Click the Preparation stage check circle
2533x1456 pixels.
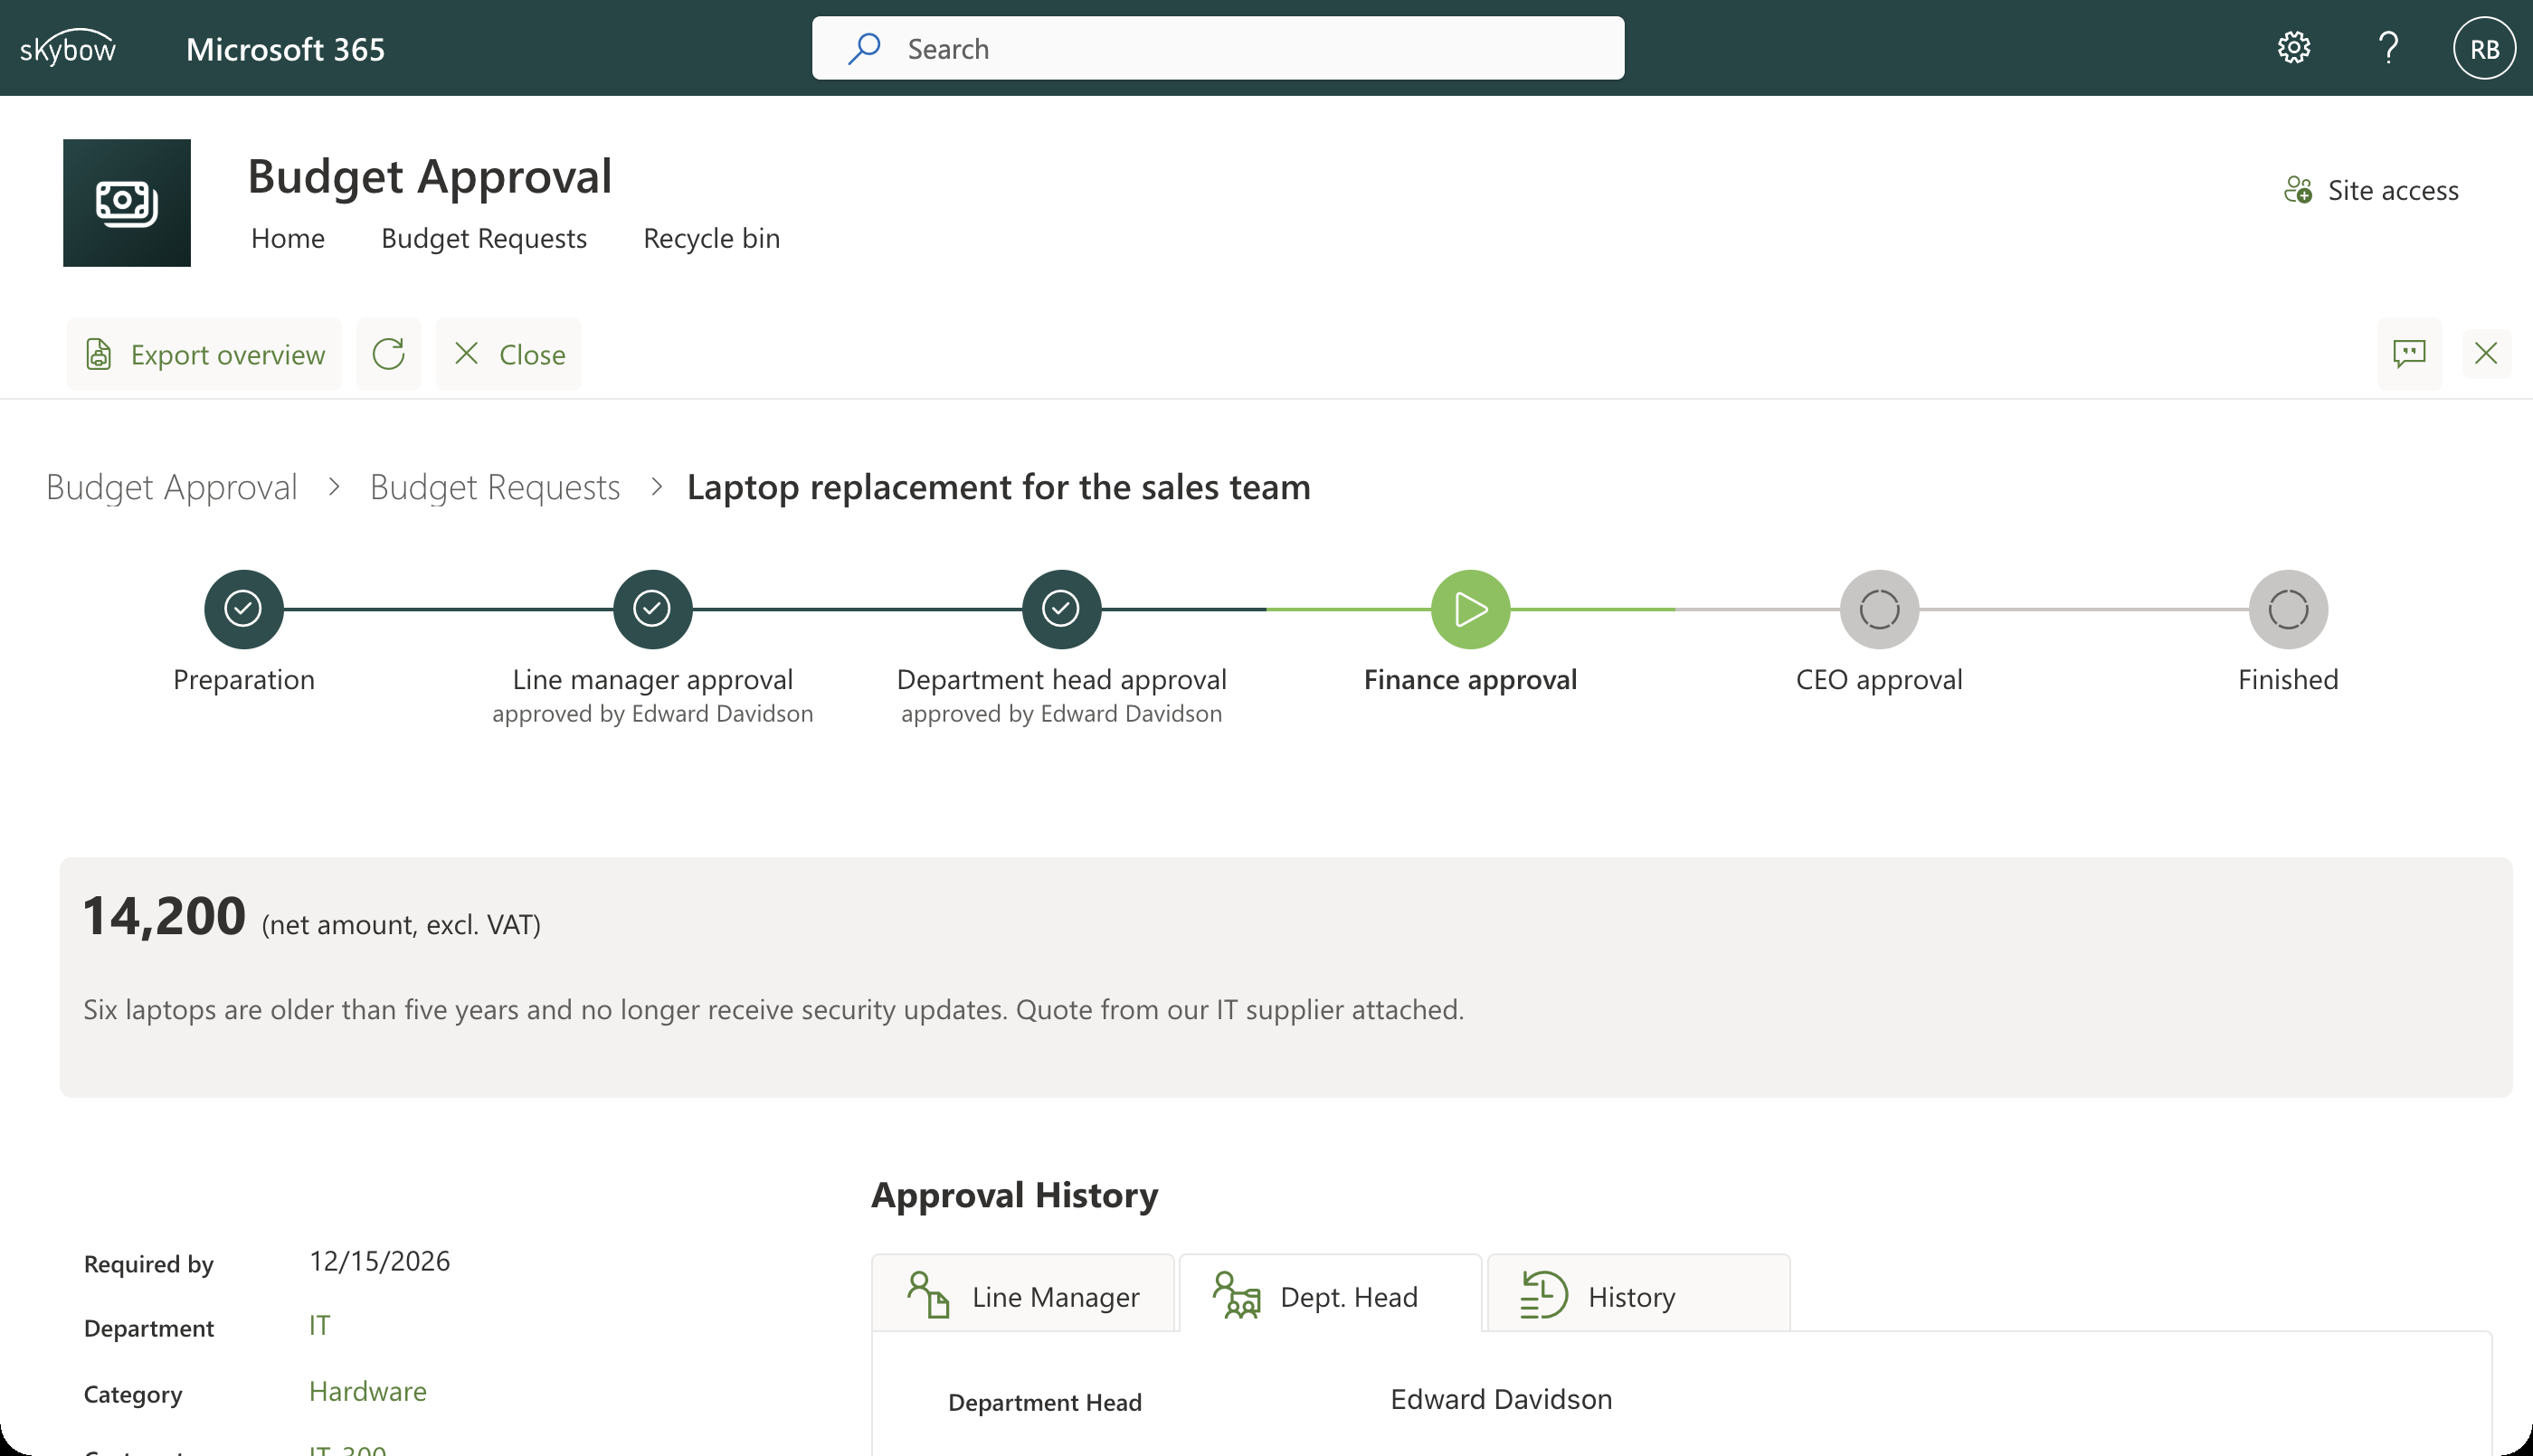[243, 609]
